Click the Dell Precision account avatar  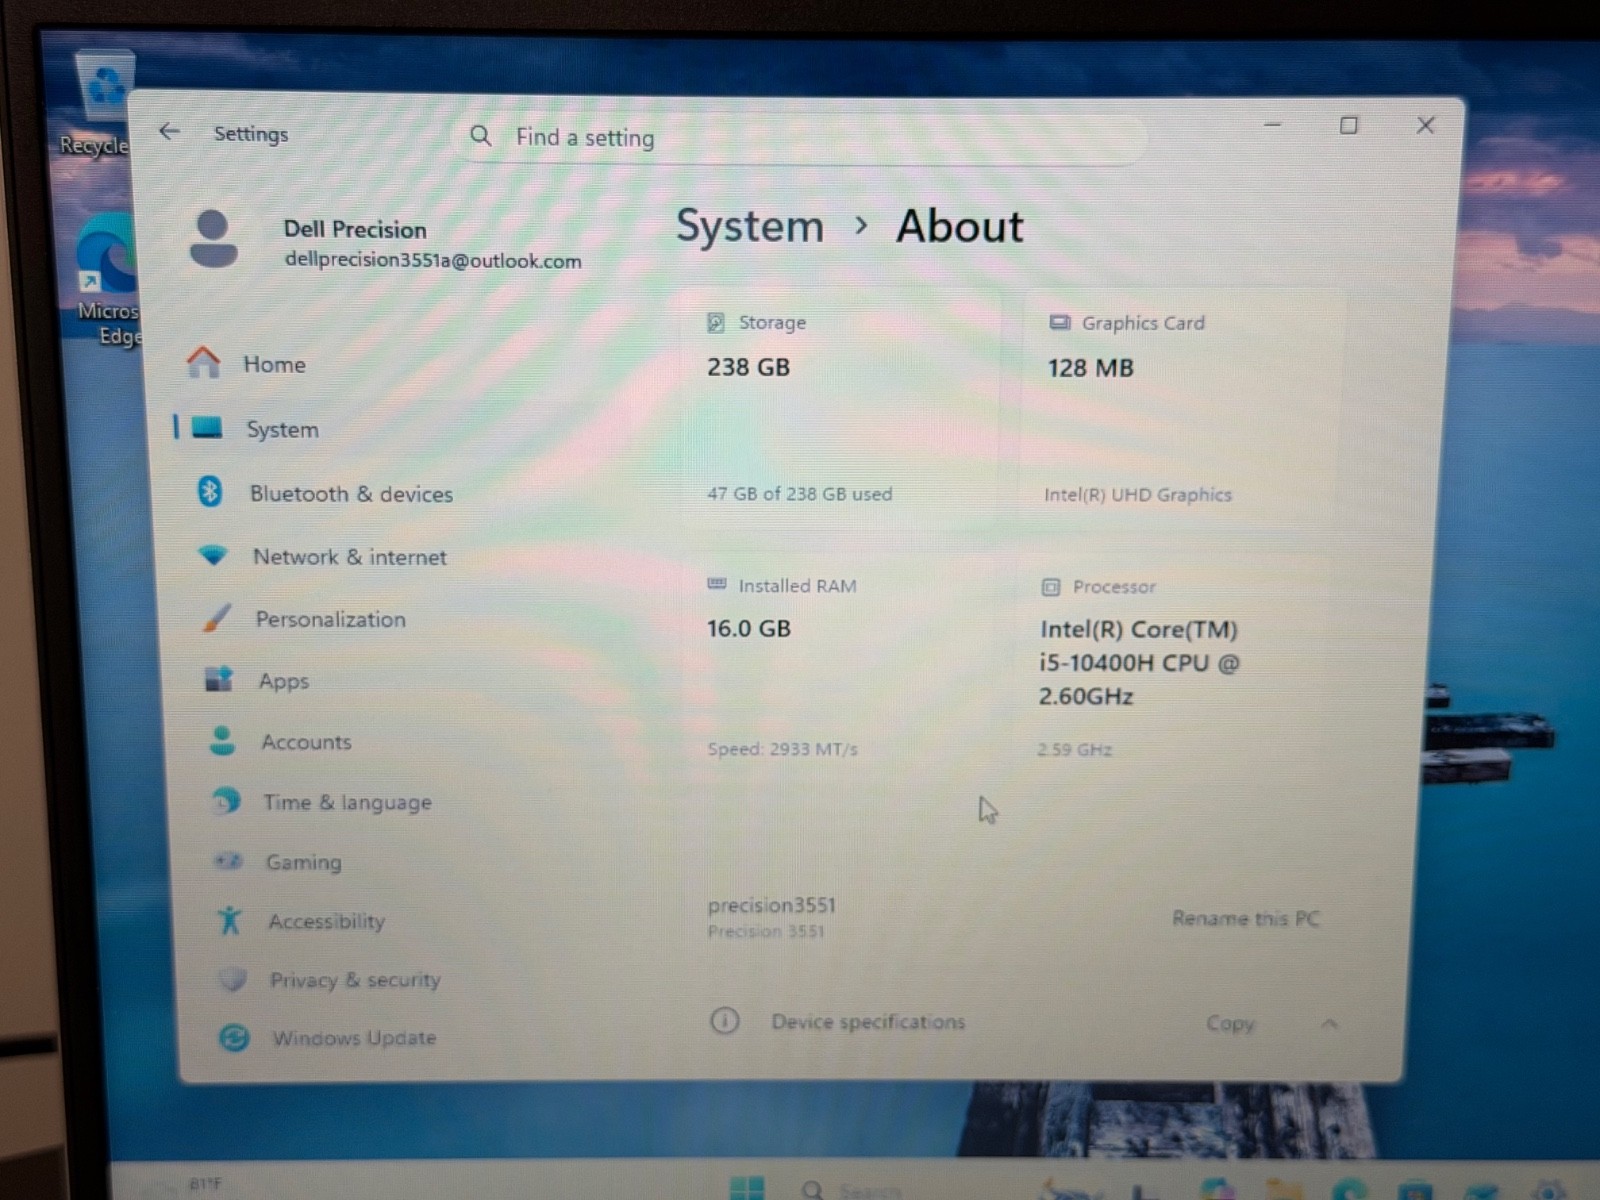(213, 239)
